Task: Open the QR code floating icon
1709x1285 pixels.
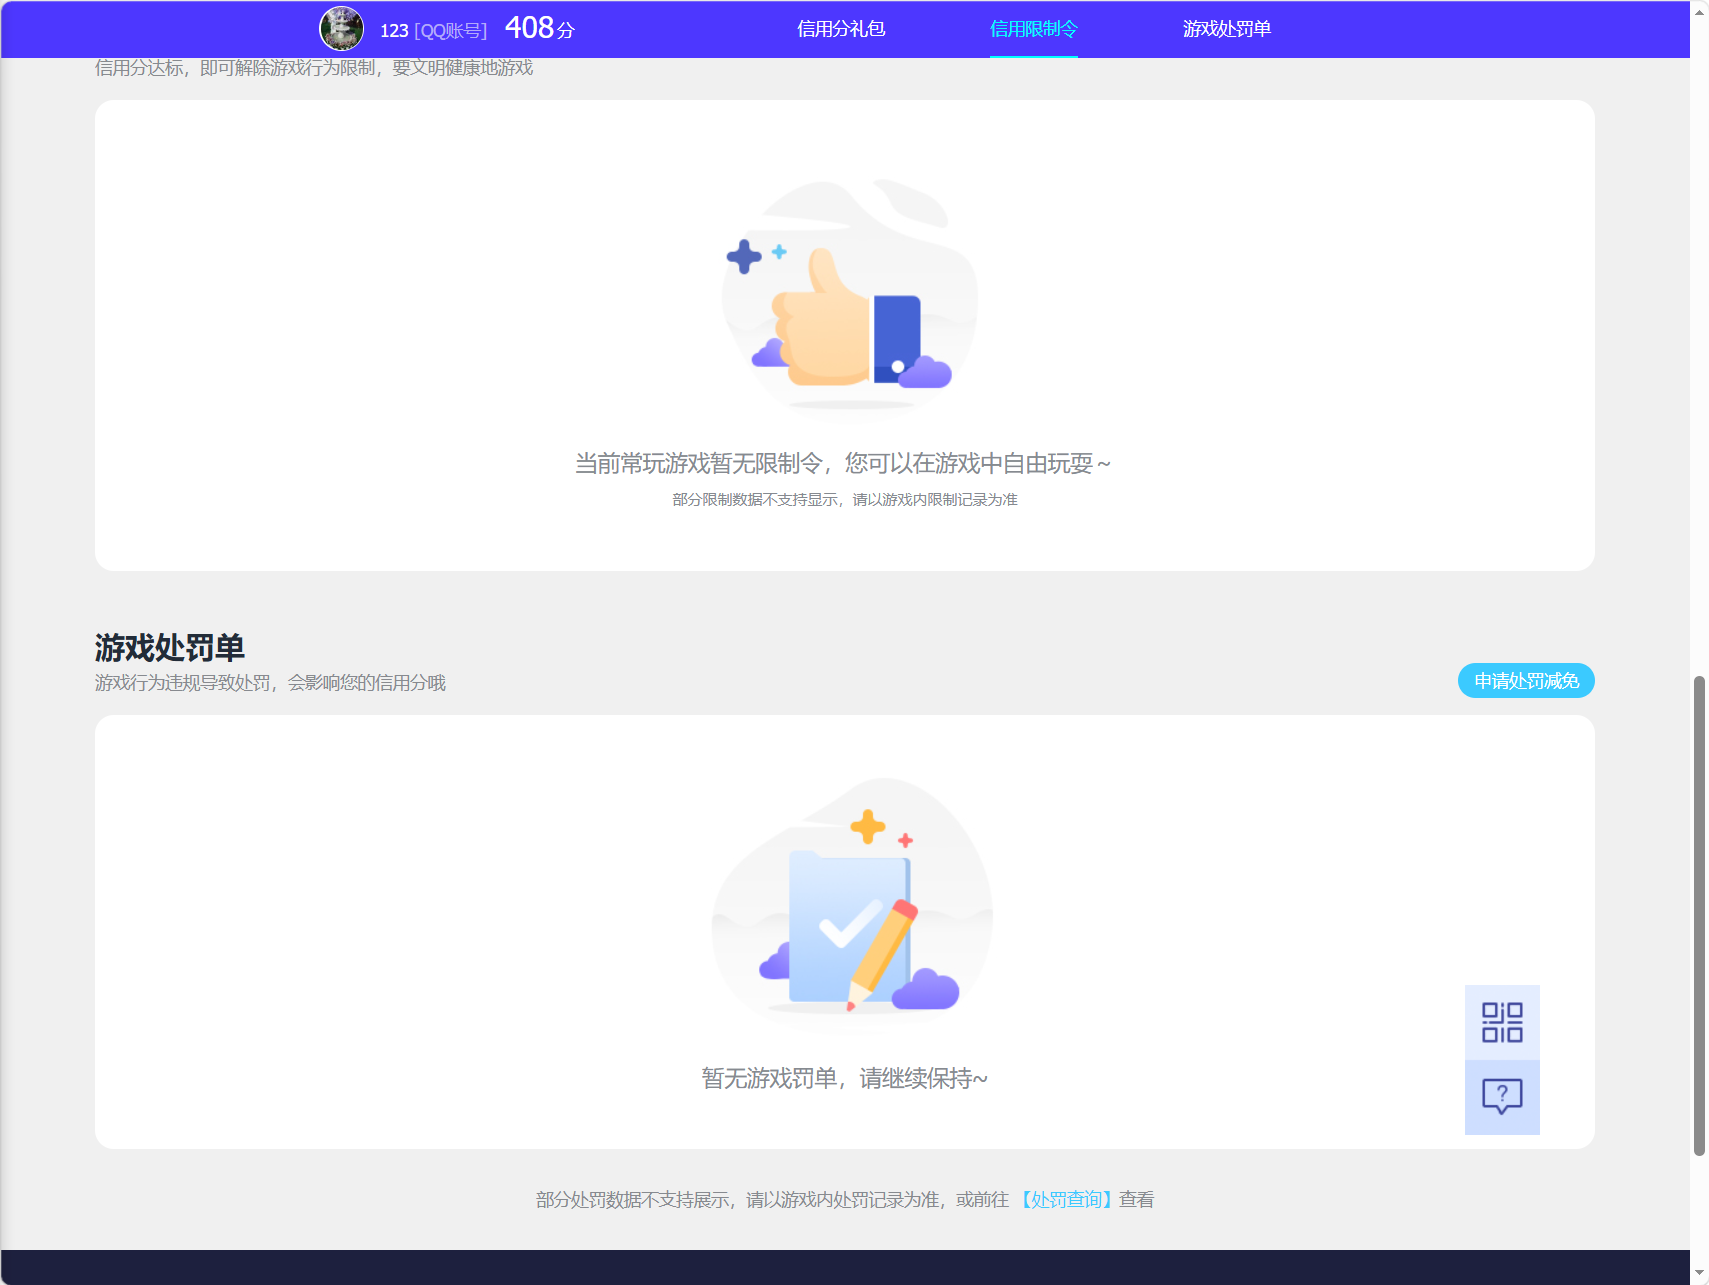Action: [x=1502, y=1022]
